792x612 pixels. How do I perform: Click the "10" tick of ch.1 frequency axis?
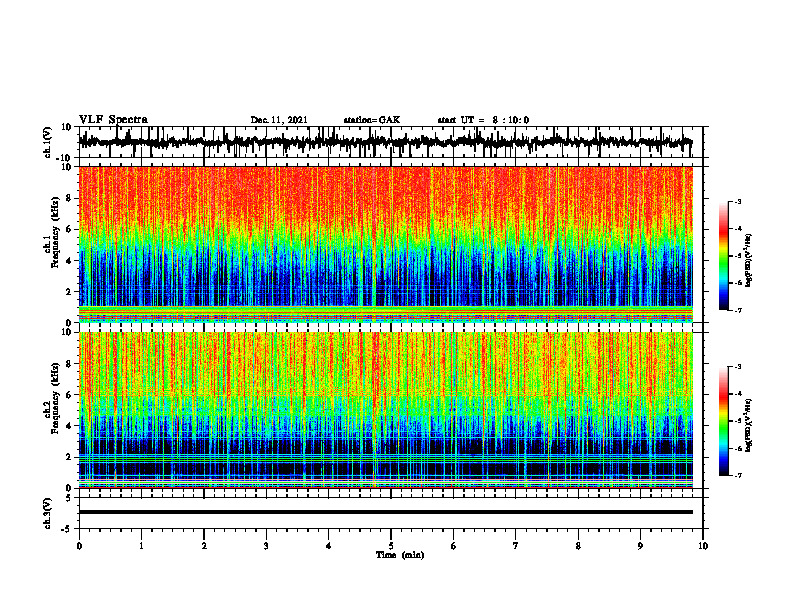tap(67, 167)
